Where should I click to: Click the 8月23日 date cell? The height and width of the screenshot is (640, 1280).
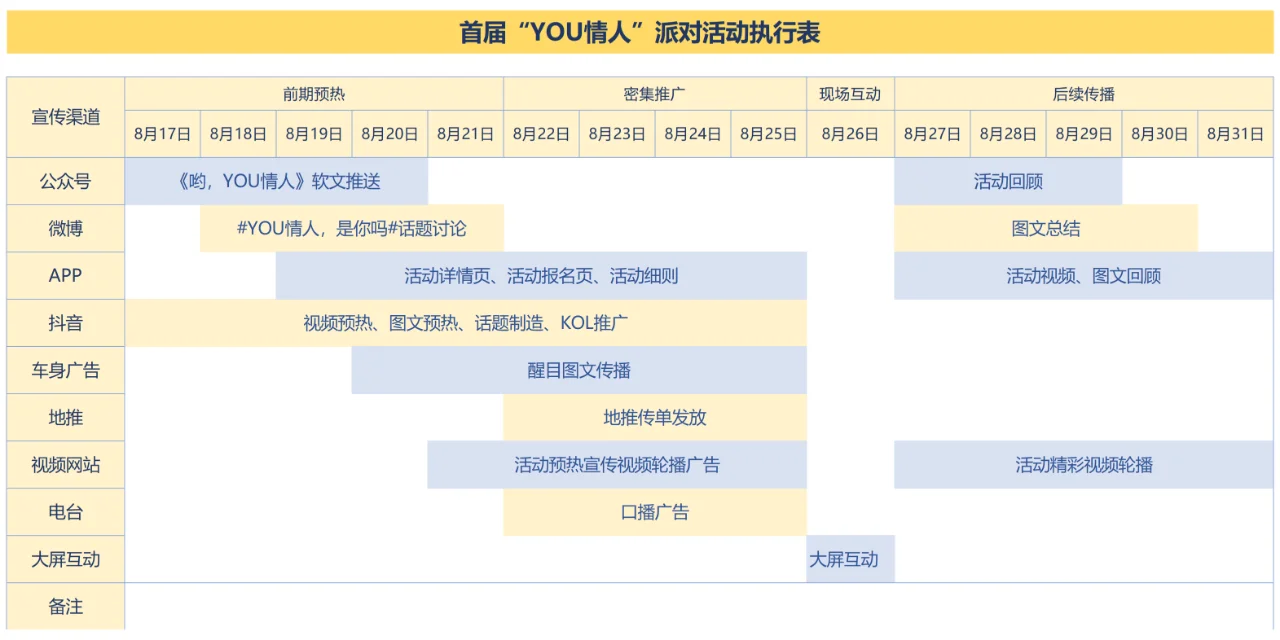(617, 134)
